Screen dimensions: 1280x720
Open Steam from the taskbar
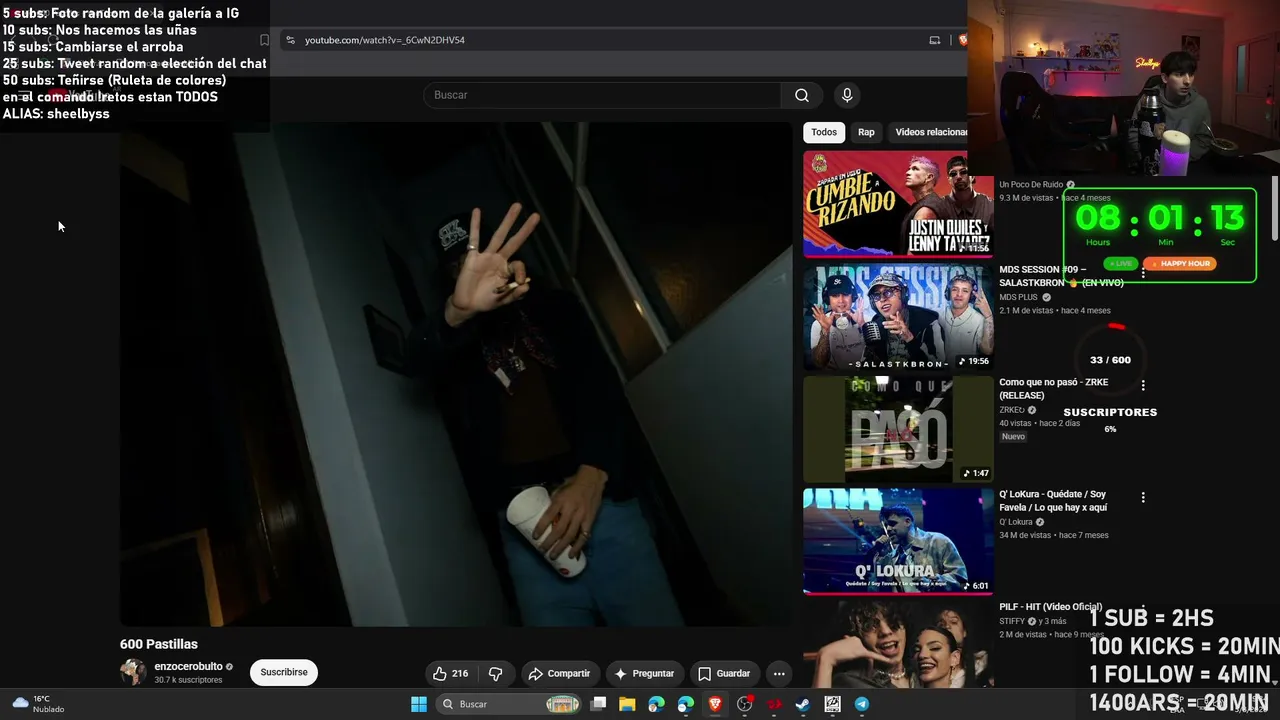(803, 704)
